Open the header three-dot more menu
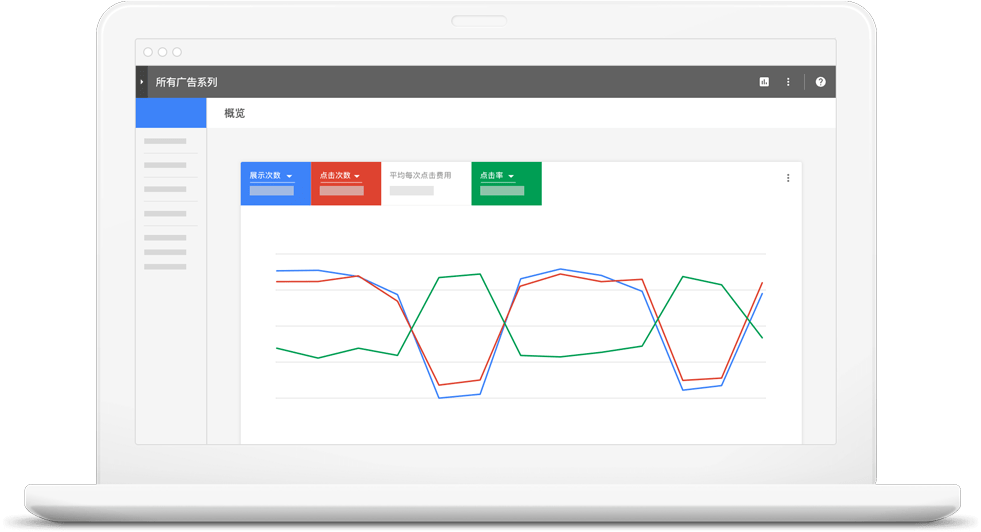981x532 pixels. tap(788, 82)
